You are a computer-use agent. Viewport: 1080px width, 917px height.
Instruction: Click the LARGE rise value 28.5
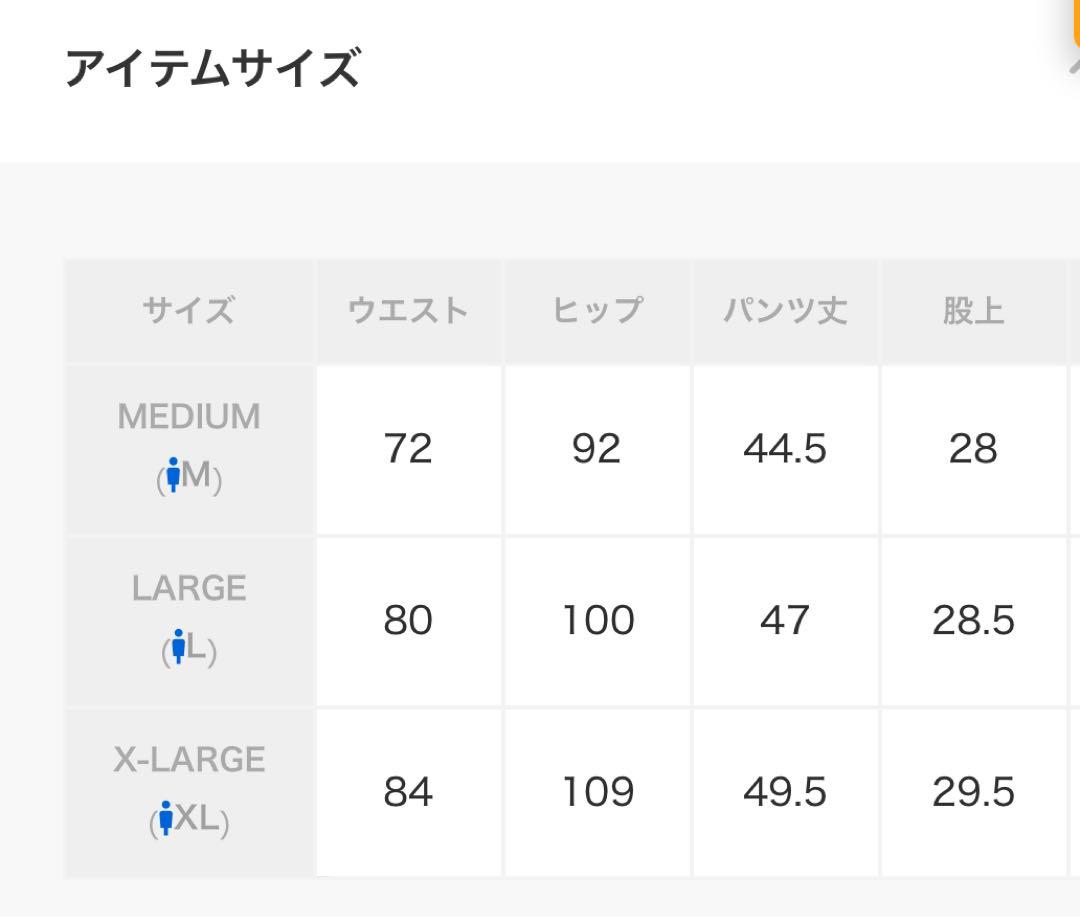coord(973,620)
